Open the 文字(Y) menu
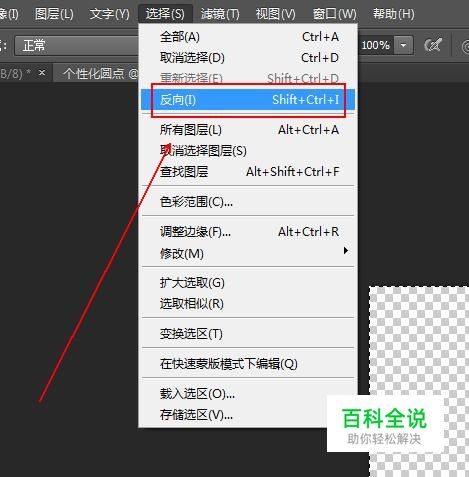 click(x=109, y=14)
